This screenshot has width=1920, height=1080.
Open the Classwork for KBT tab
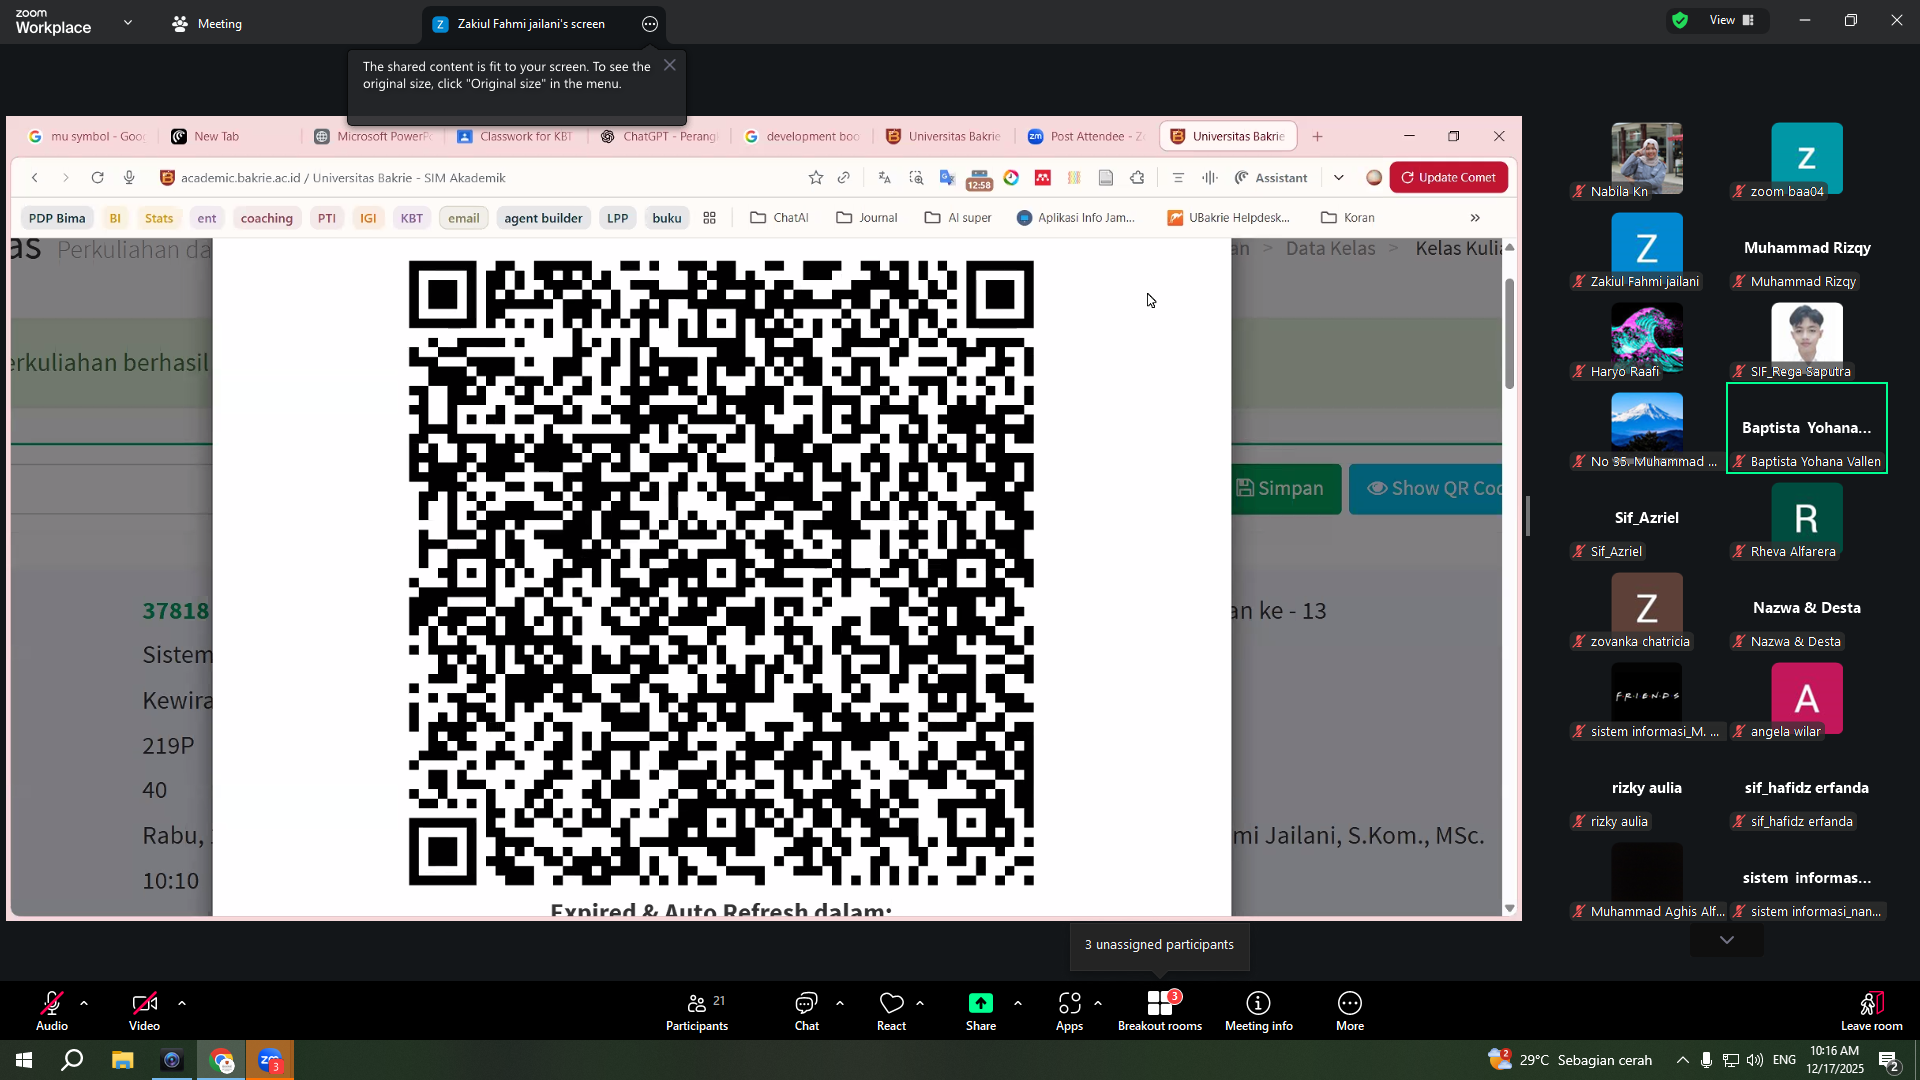516,137
